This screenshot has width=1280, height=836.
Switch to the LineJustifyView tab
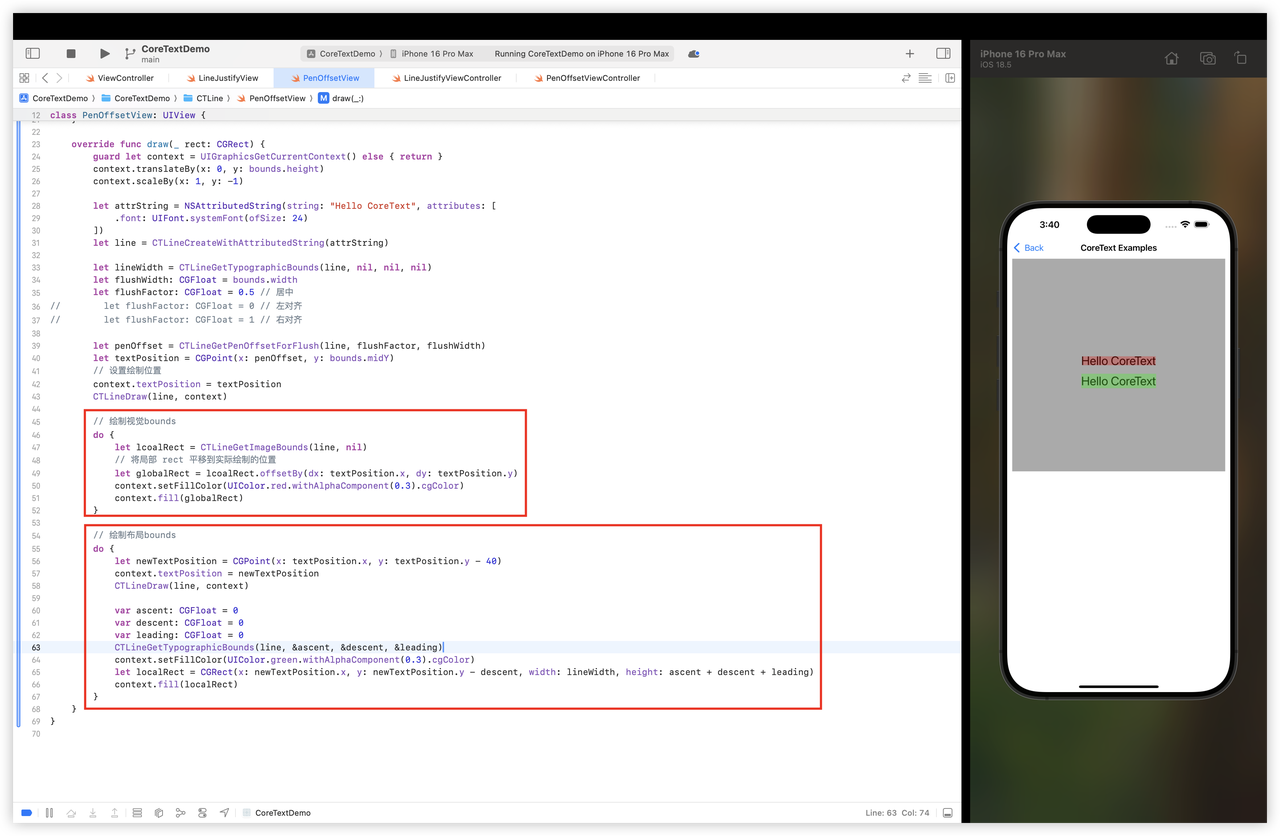(222, 78)
